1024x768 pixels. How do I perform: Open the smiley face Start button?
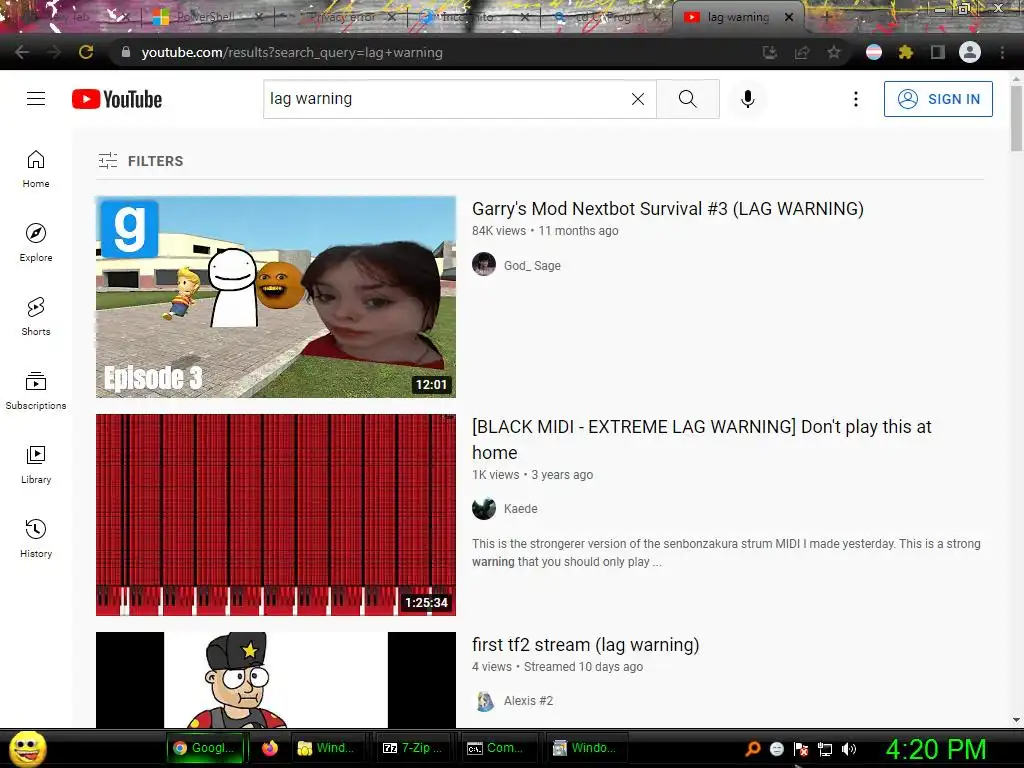27,748
